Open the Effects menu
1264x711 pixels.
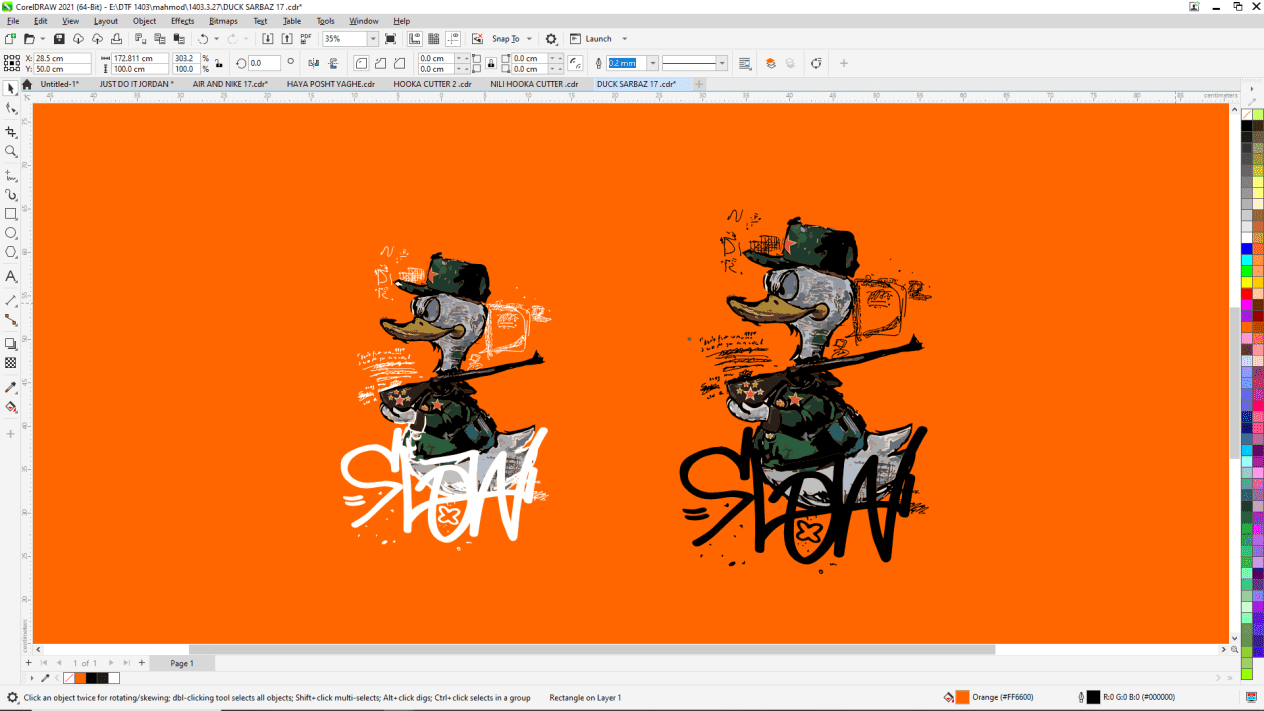[182, 21]
